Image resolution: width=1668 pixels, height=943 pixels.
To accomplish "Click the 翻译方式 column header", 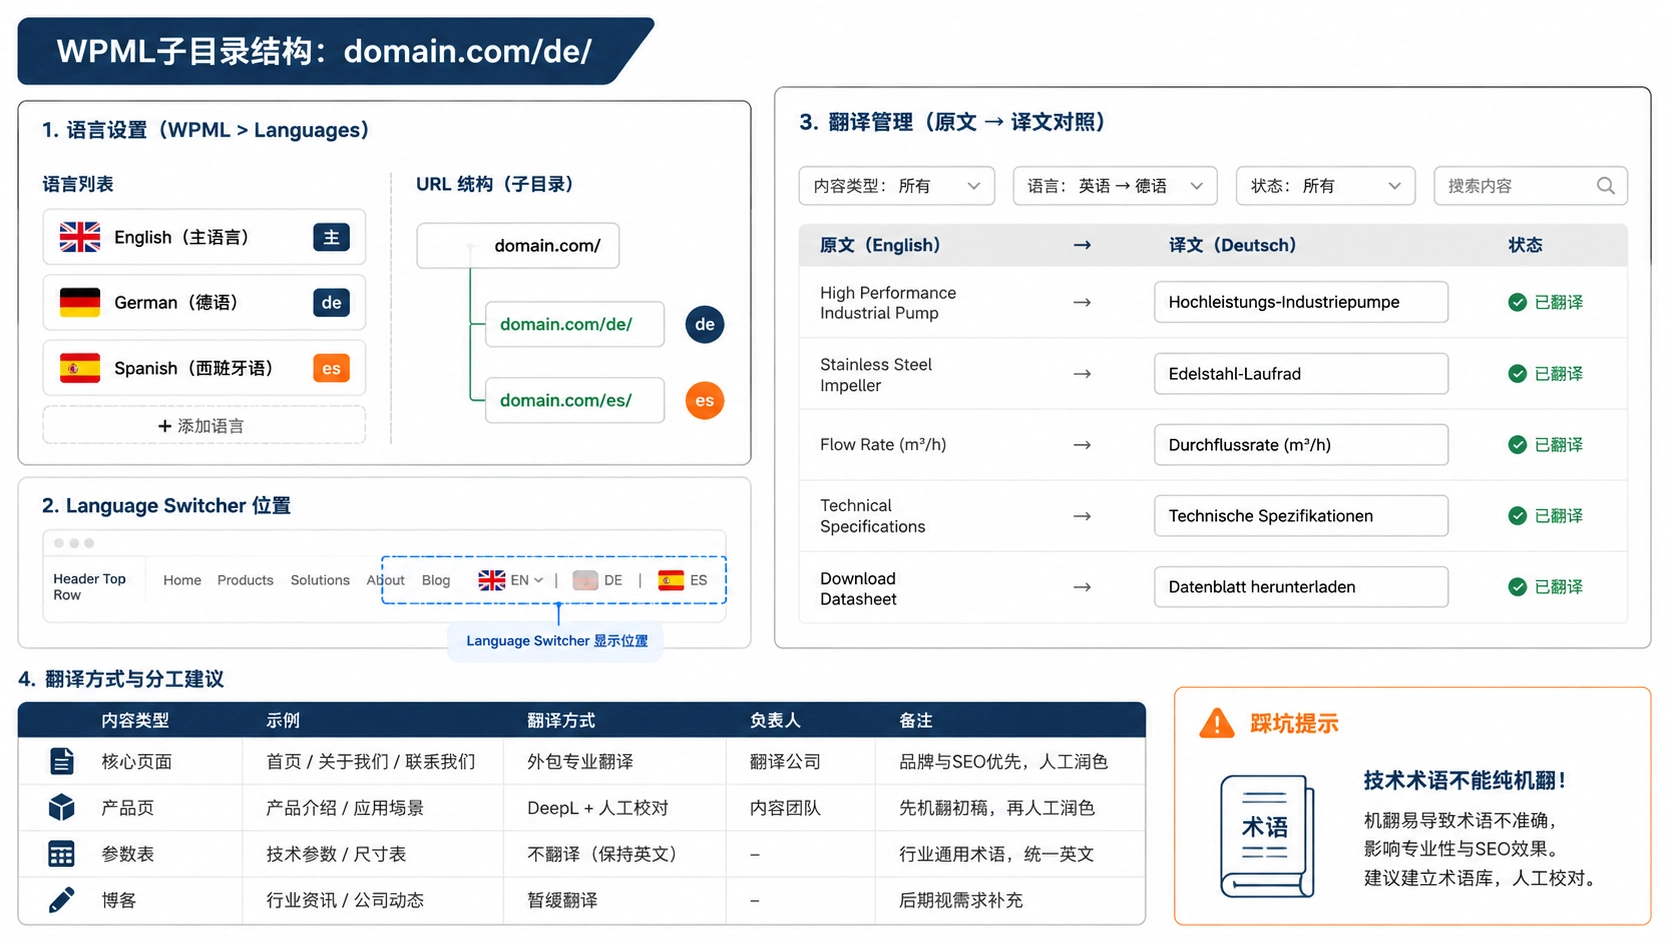I will click(x=561, y=720).
